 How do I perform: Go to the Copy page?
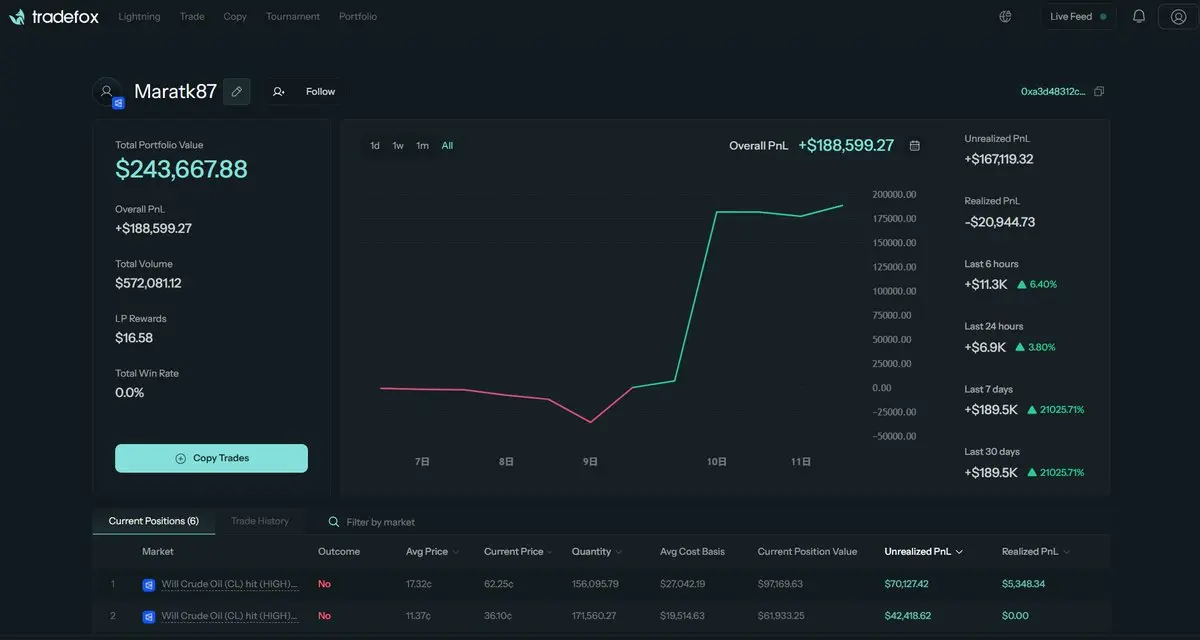[235, 17]
